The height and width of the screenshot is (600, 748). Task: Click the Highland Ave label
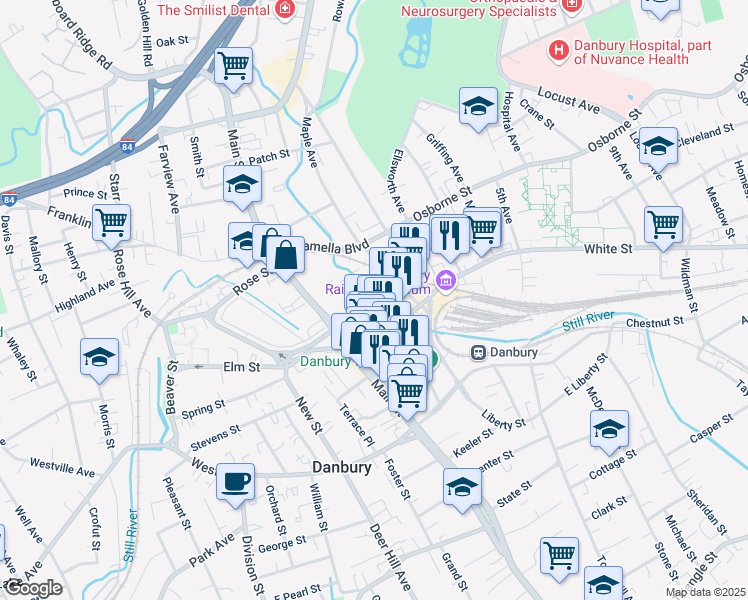point(85,296)
